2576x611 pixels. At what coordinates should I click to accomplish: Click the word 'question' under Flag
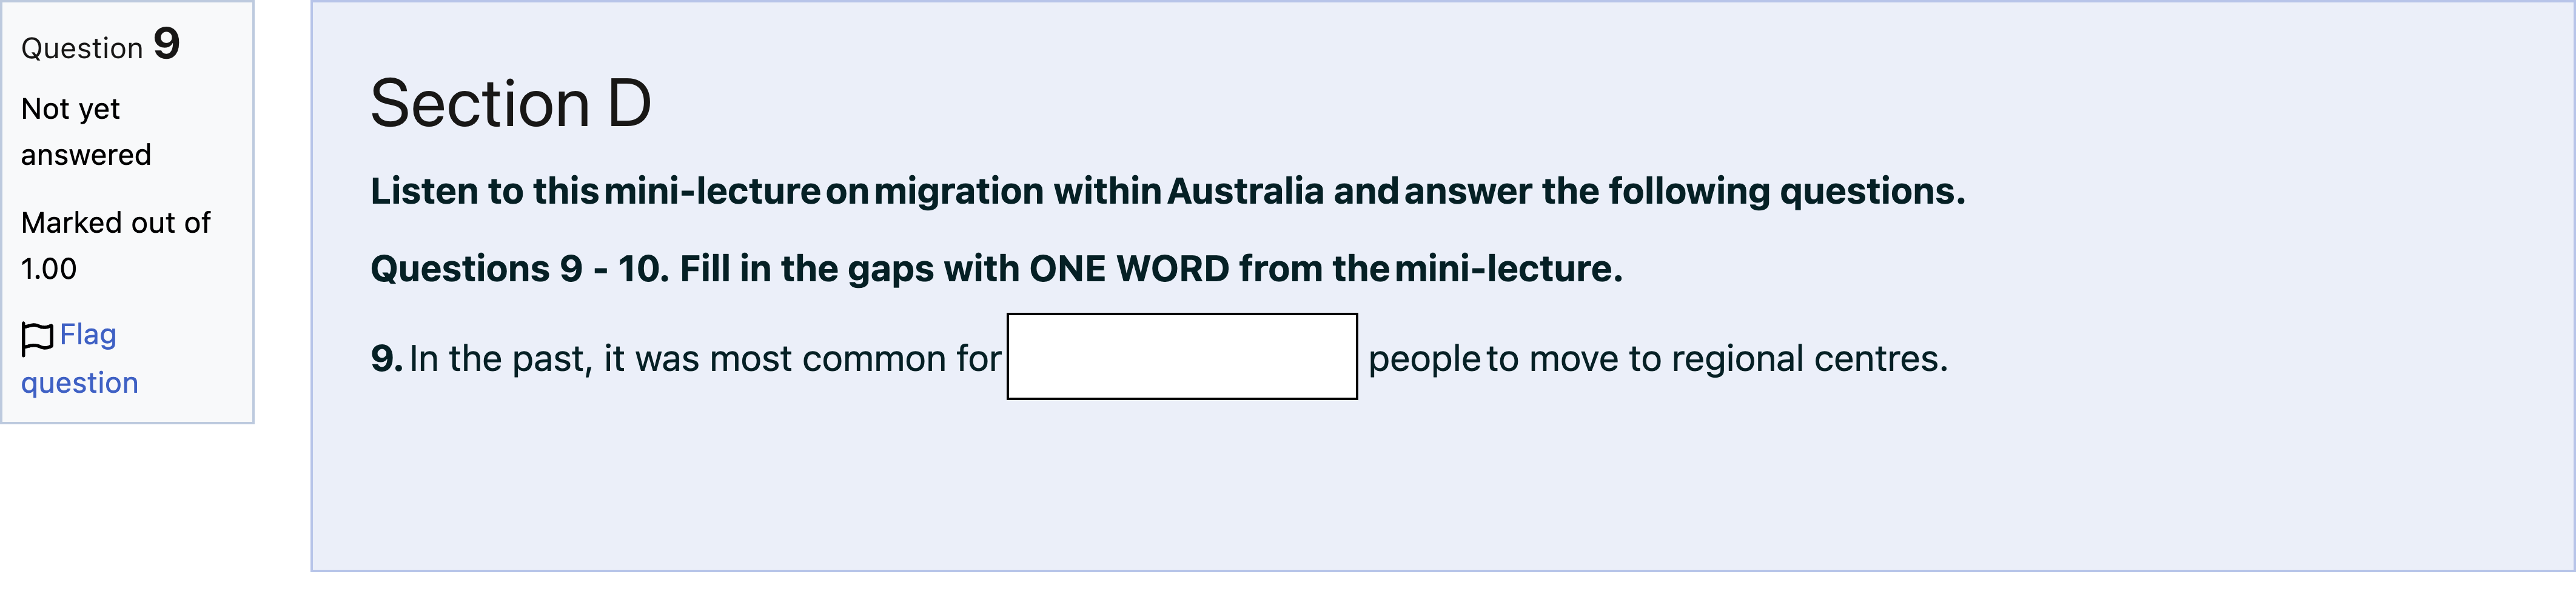click(x=80, y=383)
